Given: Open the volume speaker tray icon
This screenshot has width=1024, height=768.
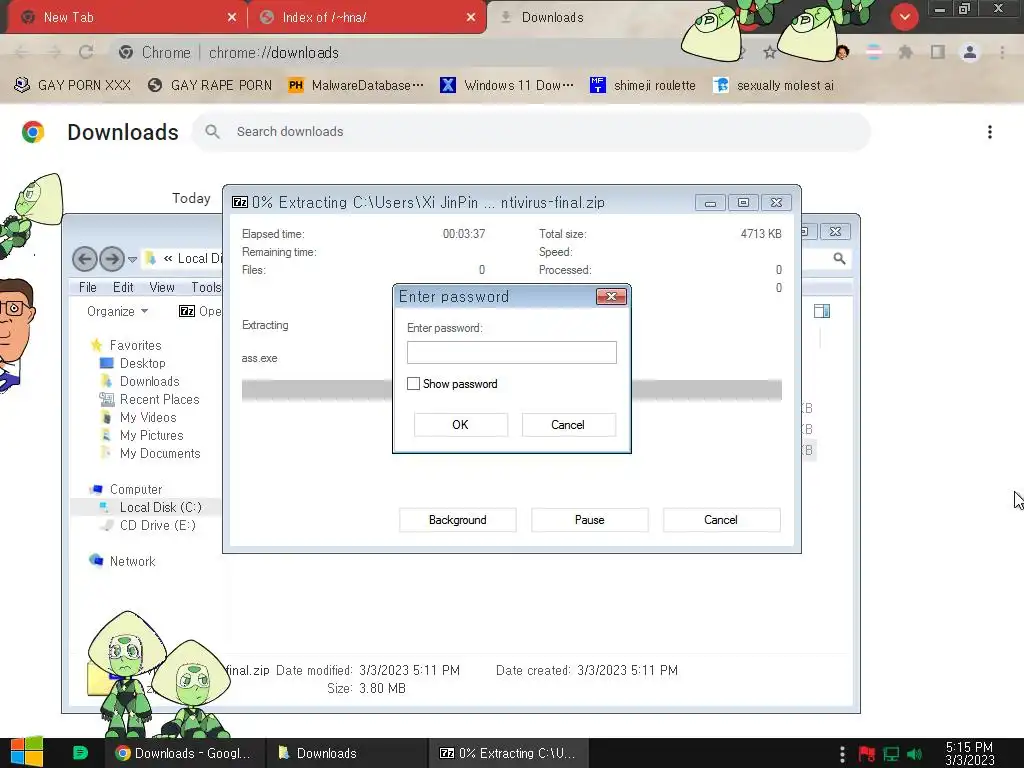Looking at the screenshot, I should (915, 754).
